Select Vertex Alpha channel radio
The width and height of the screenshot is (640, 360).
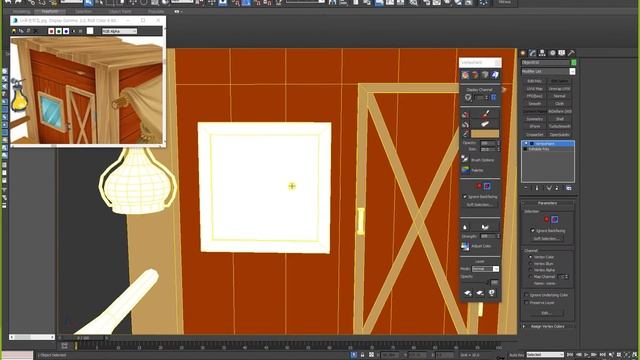pyautogui.click(x=531, y=270)
